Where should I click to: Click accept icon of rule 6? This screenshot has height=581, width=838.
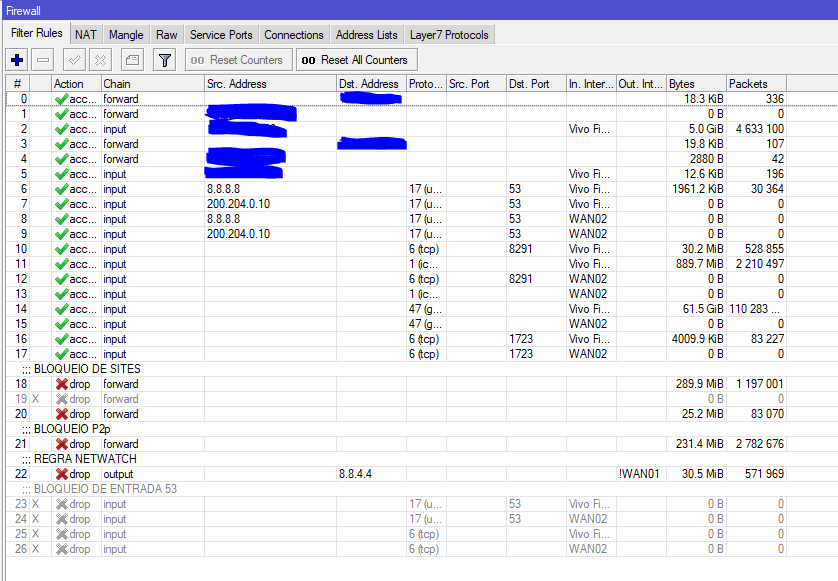[x=61, y=189]
